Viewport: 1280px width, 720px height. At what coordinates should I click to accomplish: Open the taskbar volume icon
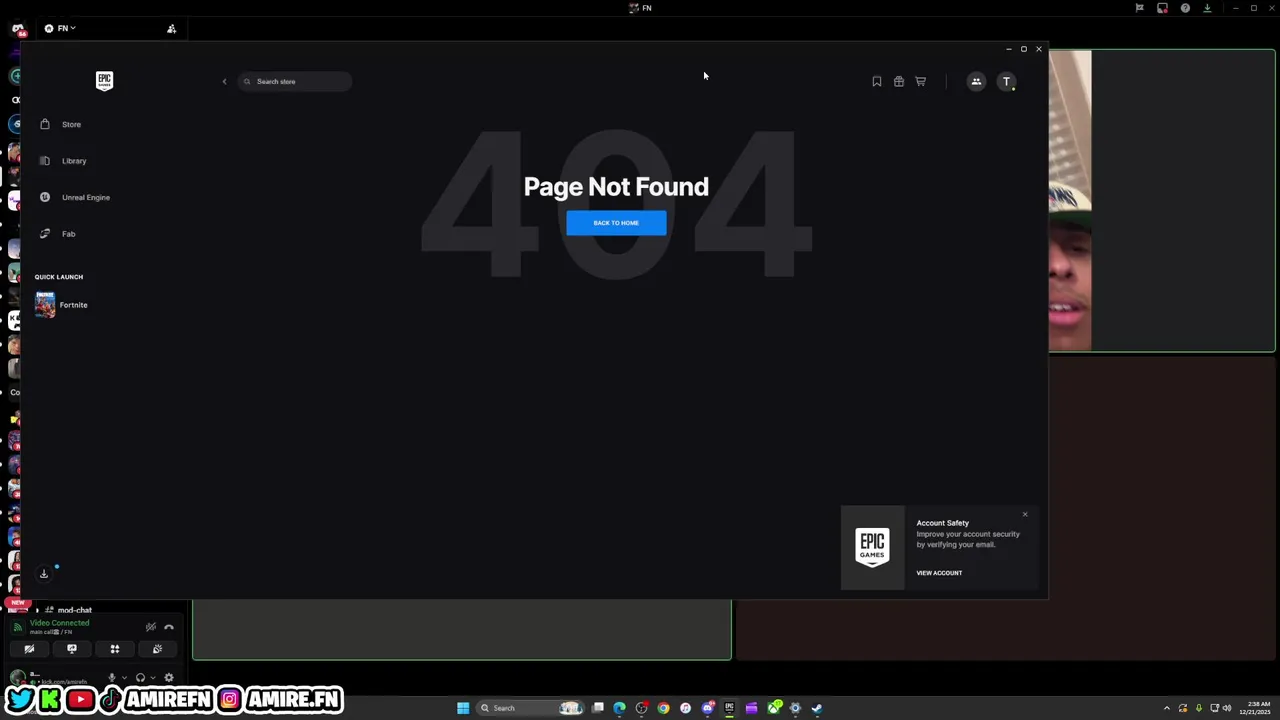[1227, 708]
